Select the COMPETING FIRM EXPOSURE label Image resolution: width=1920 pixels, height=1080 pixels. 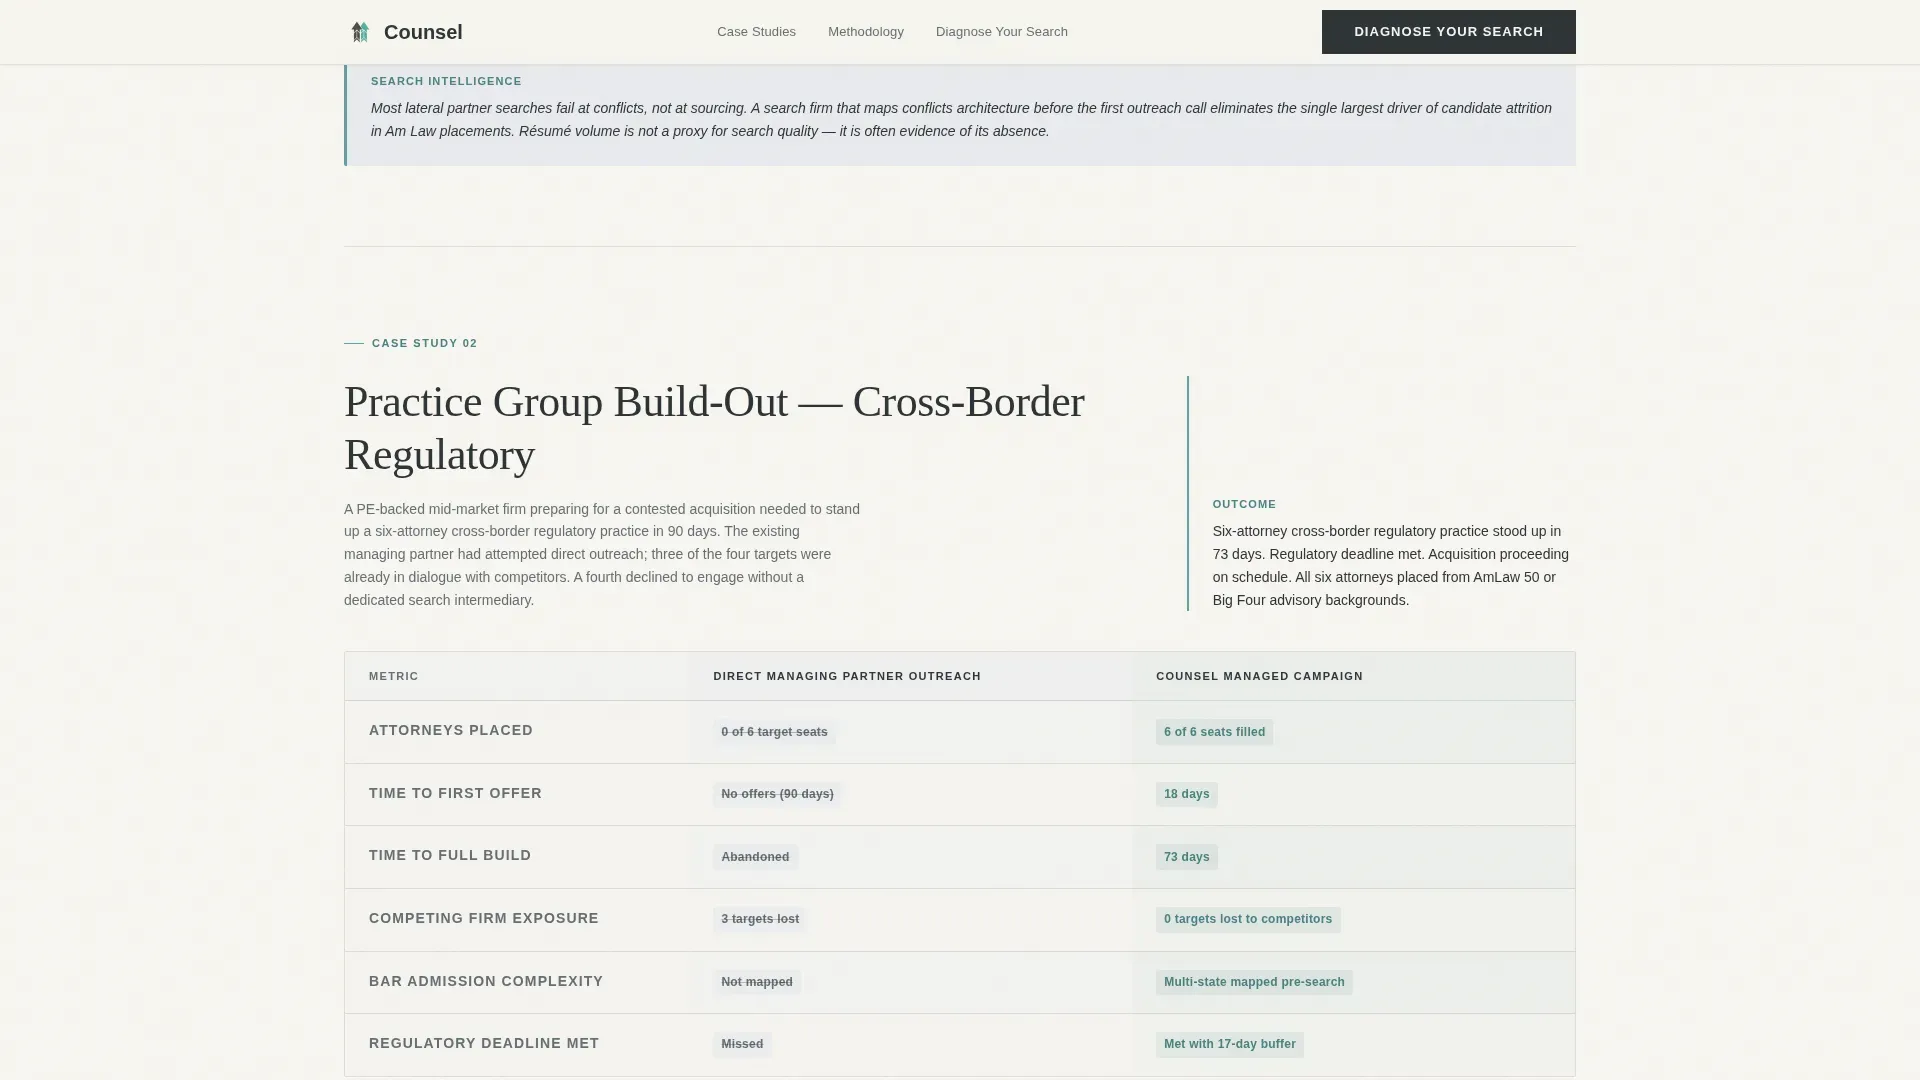coord(484,918)
